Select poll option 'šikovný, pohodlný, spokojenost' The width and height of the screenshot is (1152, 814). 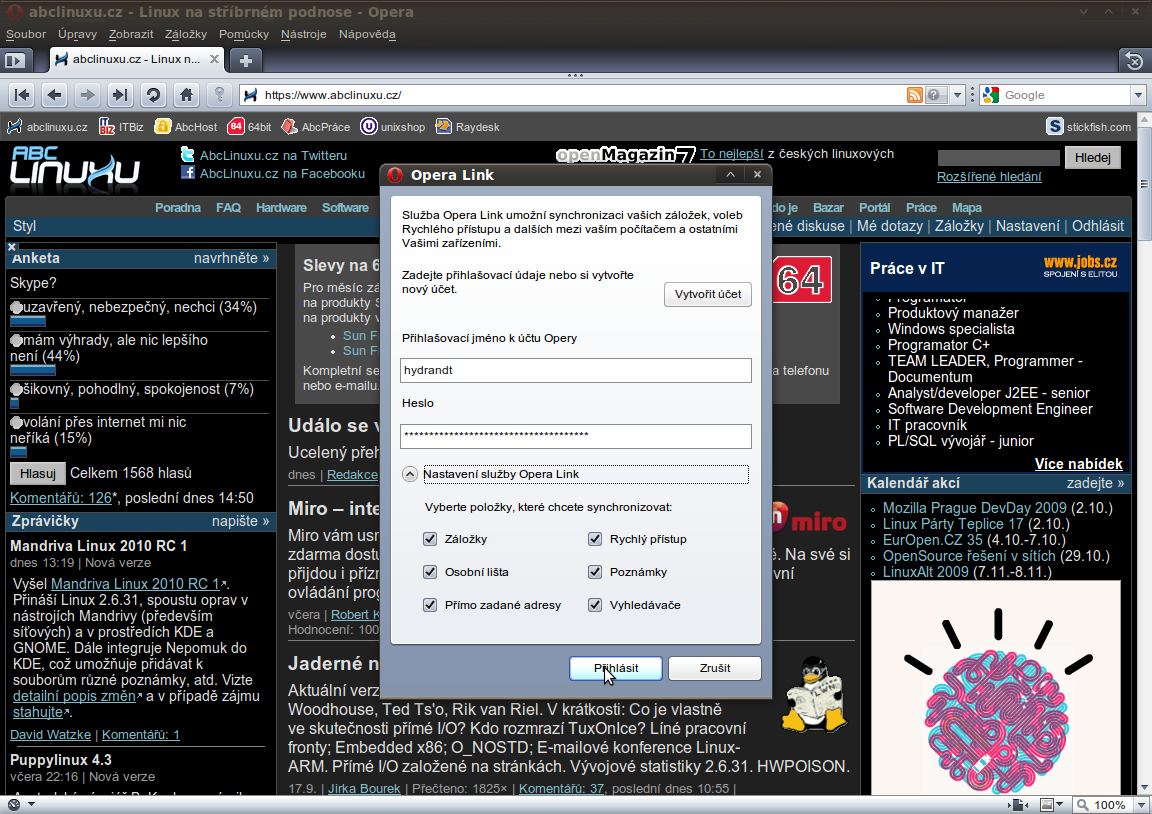(16, 389)
